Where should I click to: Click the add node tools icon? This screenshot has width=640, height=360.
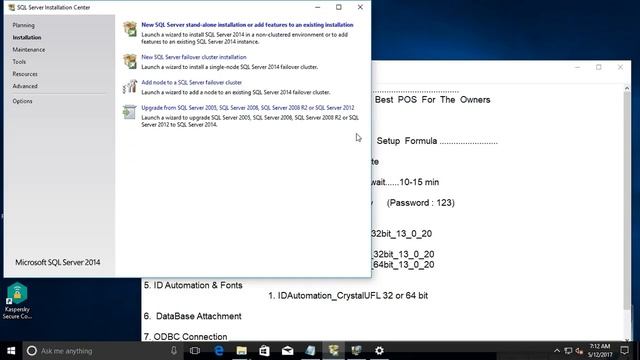click(x=130, y=87)
